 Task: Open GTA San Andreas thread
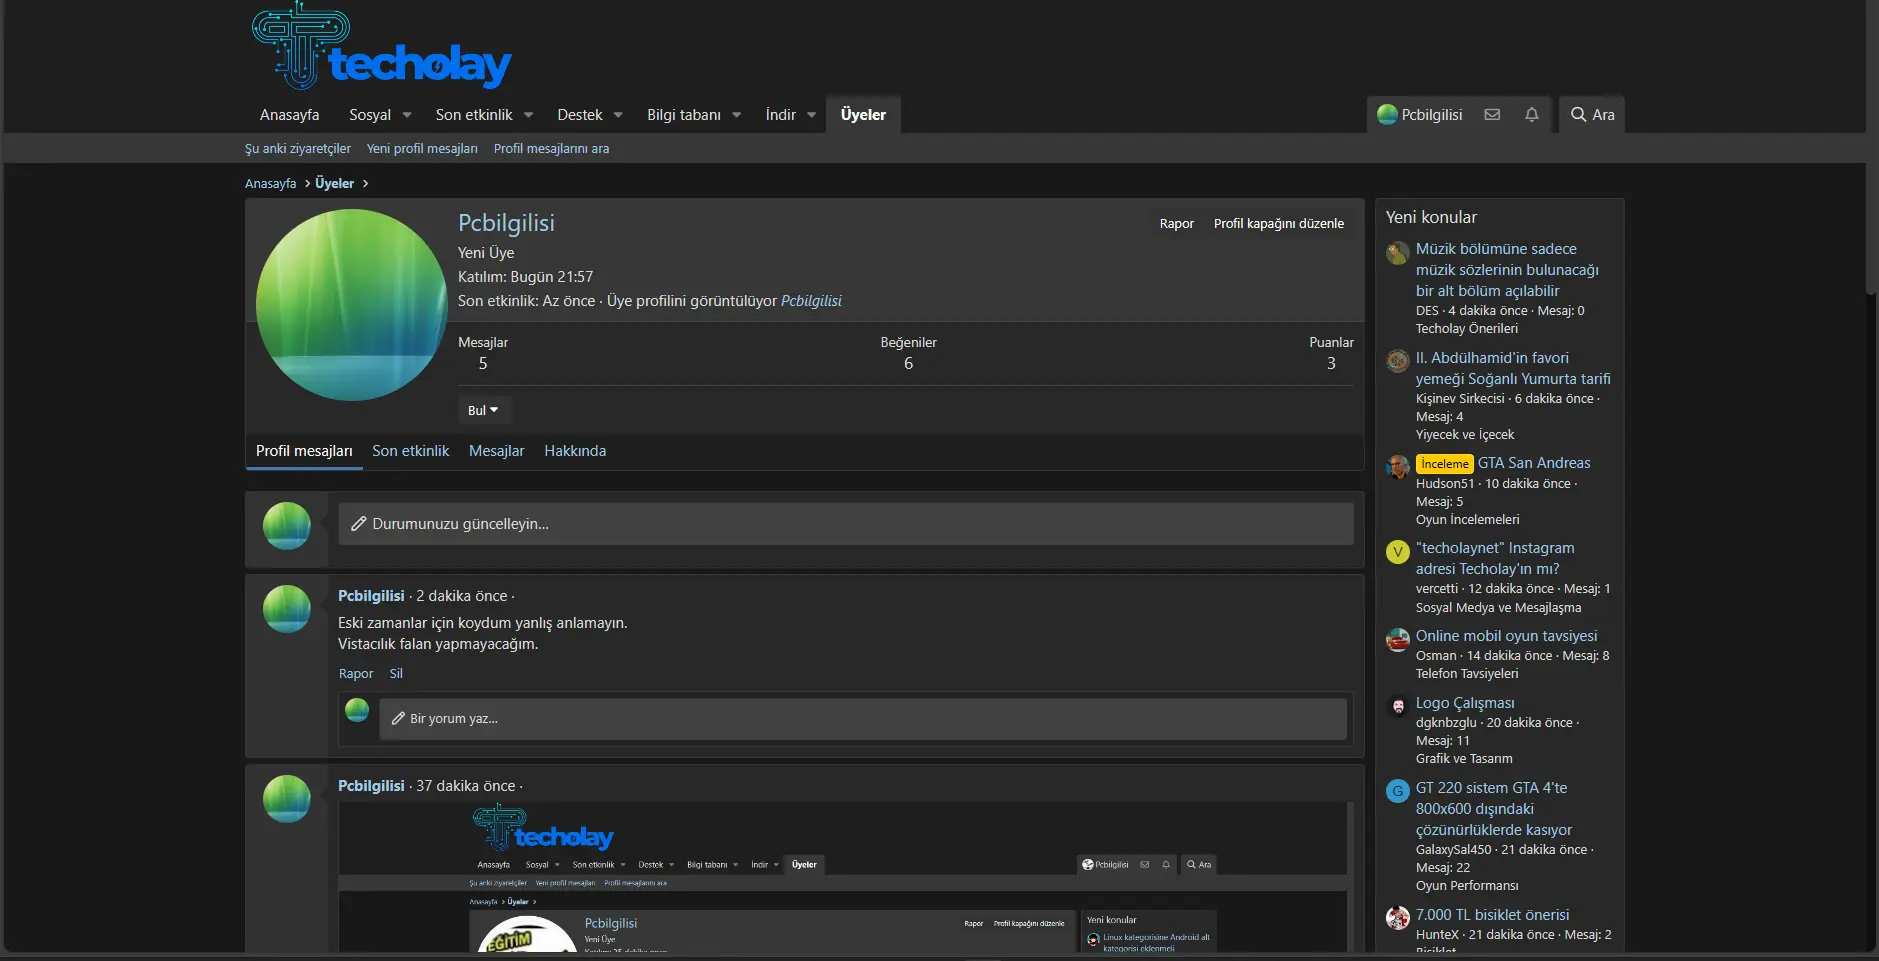coord(1534,463)
